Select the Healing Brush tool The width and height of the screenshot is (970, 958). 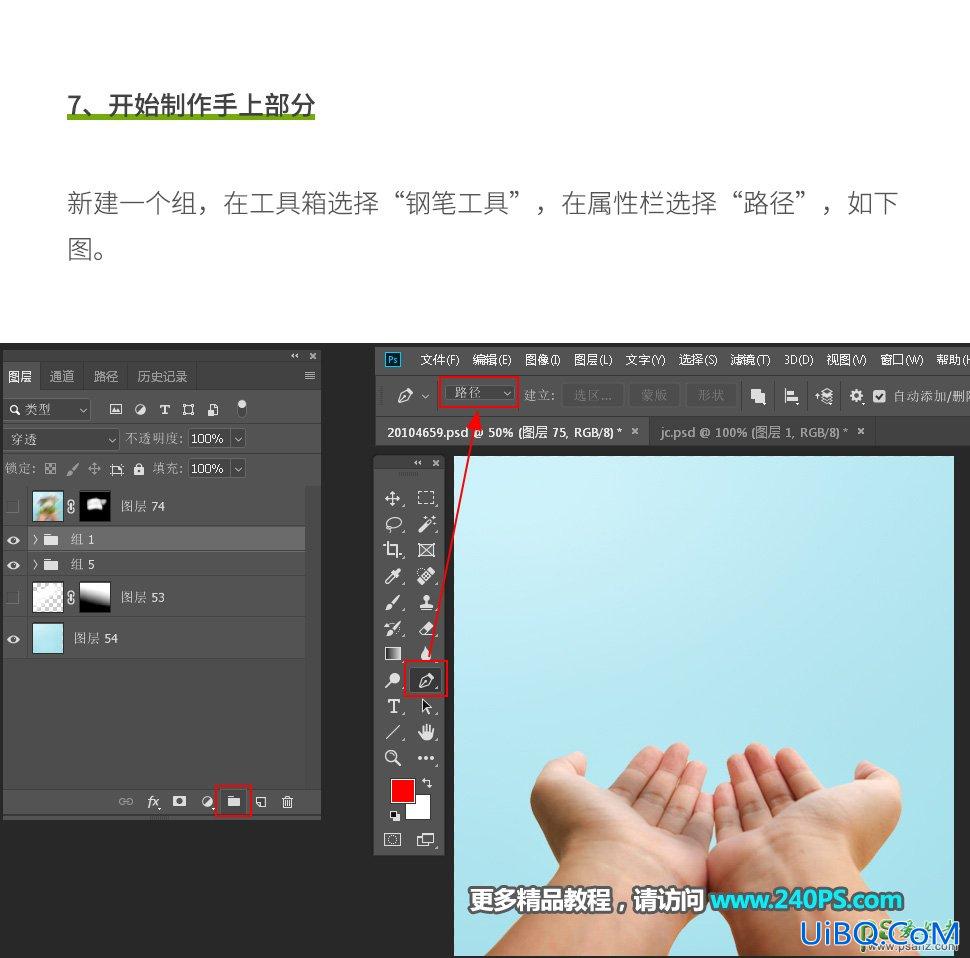click(426, 576)
